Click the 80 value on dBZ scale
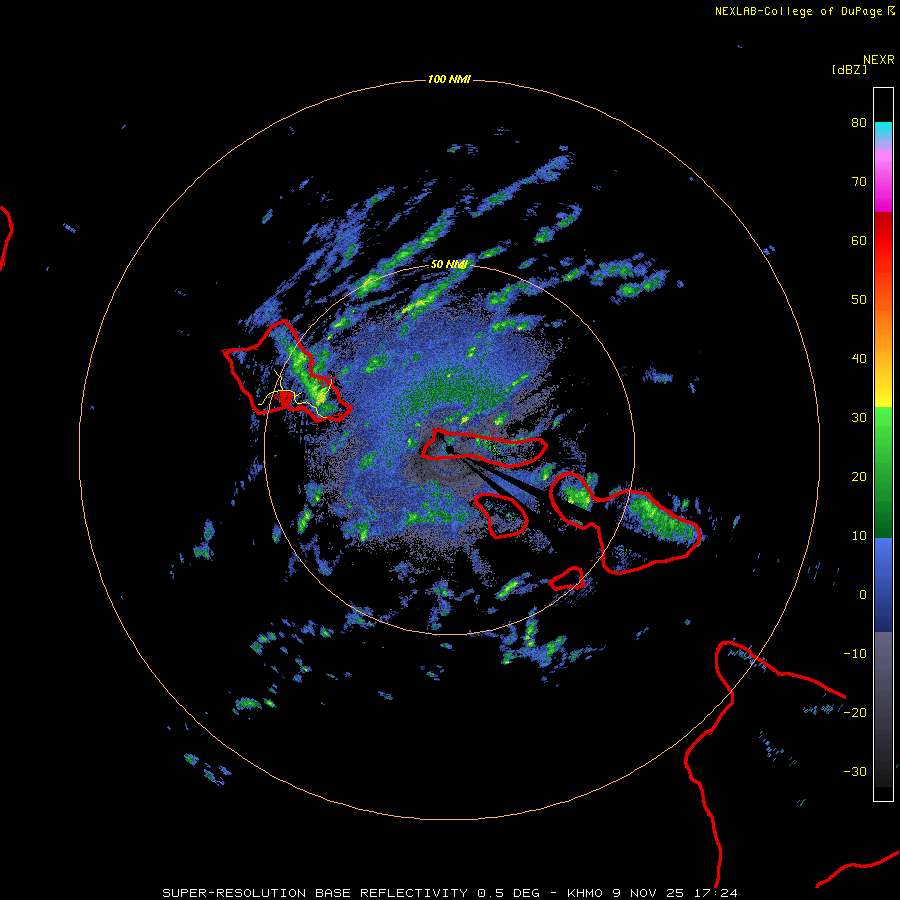Viewport: 900px width, 900px height. [859, 123]
